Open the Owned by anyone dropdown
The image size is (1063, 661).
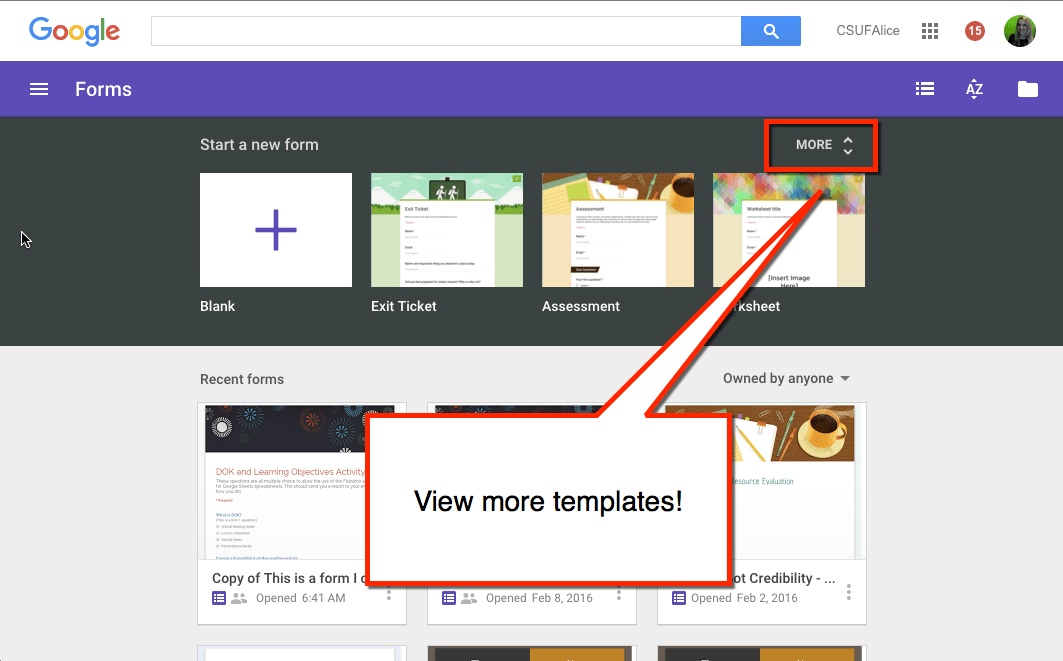pyautogui.click(x=786, y=378)
